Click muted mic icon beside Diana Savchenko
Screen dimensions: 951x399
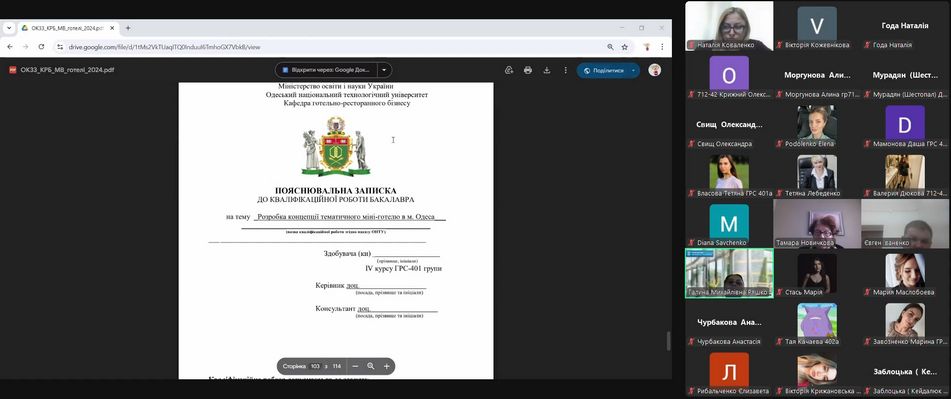click(x=692, y=243)
